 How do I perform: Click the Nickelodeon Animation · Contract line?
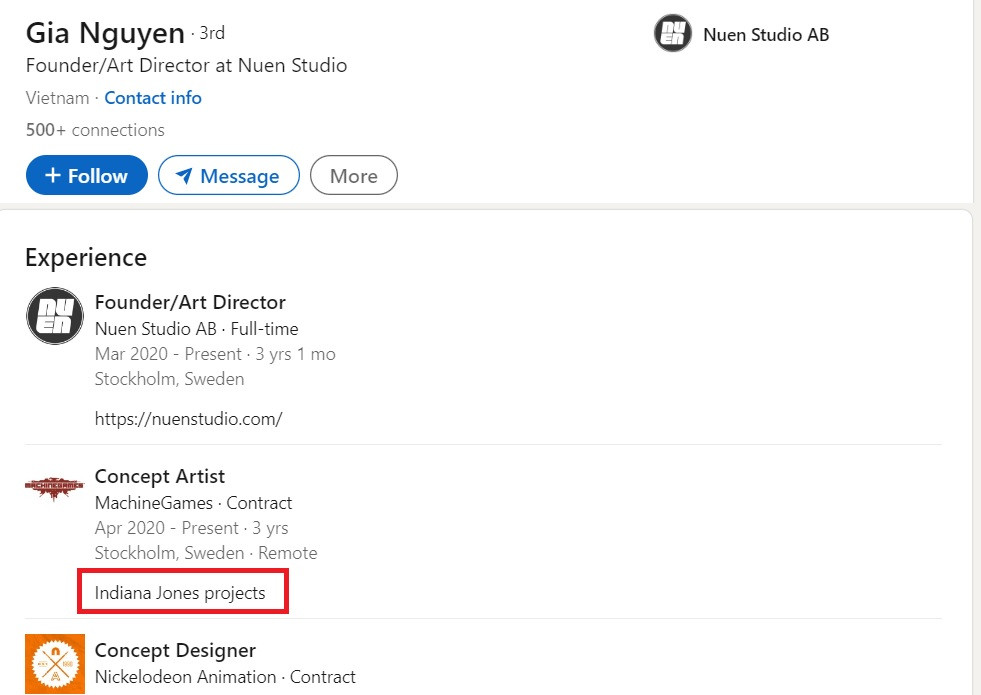coord(225,677)
